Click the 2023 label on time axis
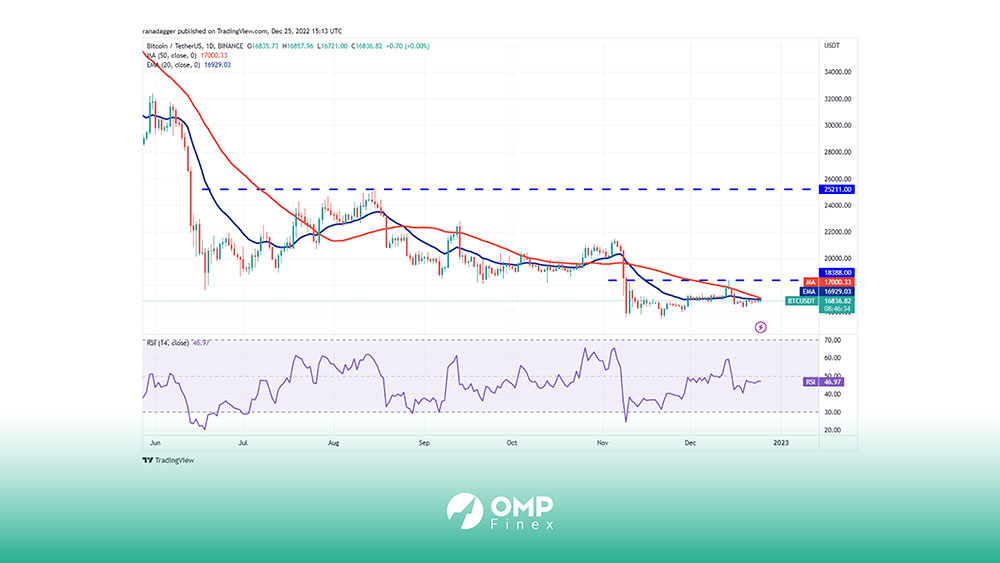1000x563 pixels. click(781, 442)
